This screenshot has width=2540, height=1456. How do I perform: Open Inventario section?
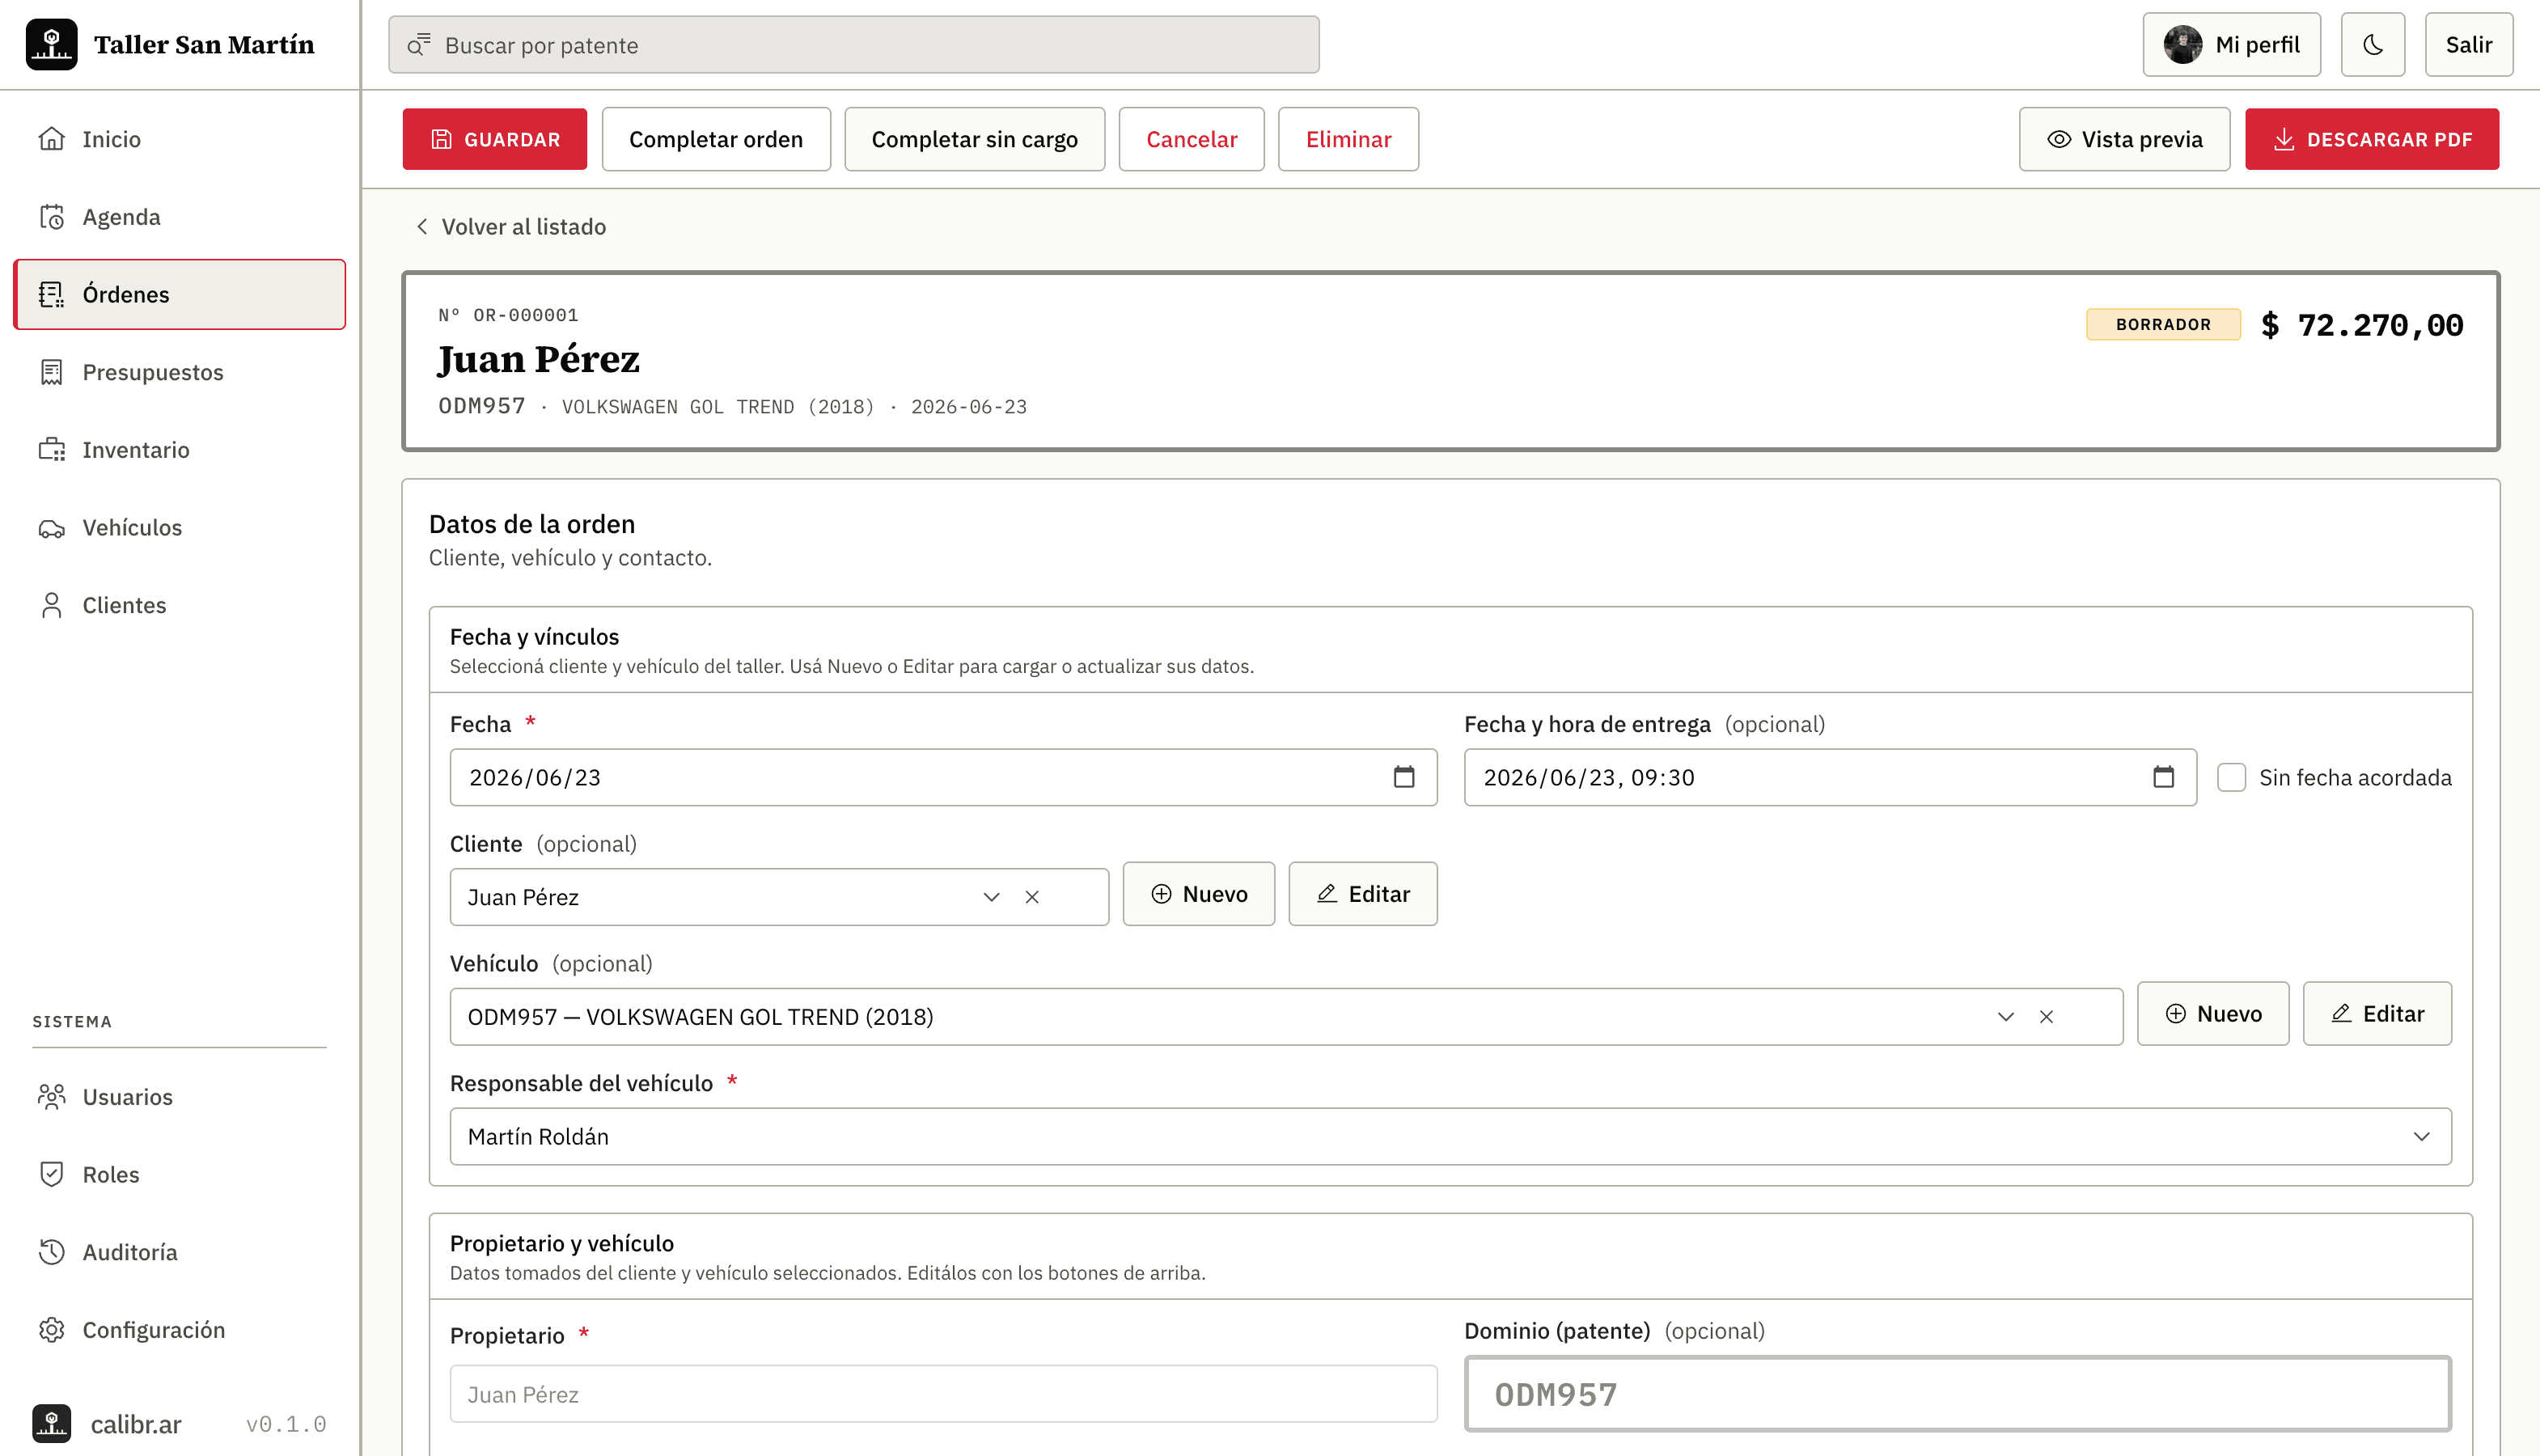click(x=180, y=450)
